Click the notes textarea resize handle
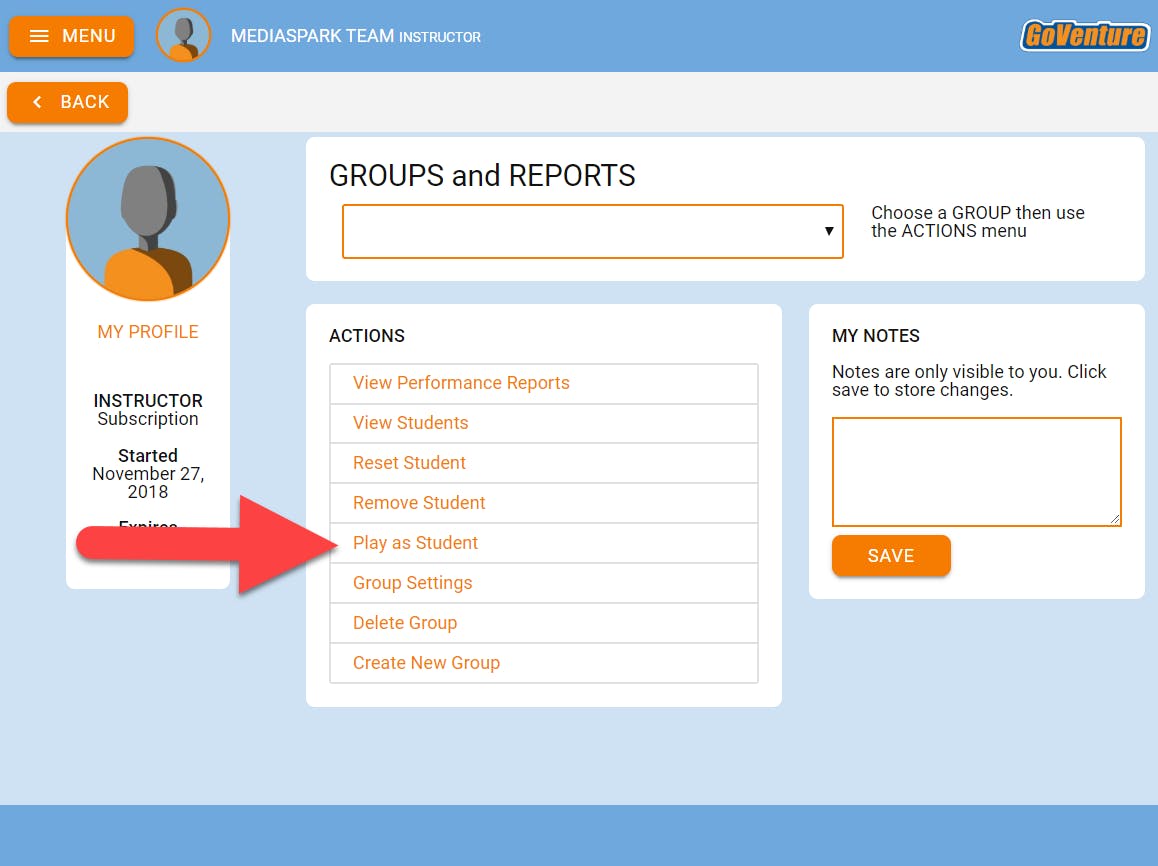The width and height of the screenshot is (1158, 866). [x=1114, y=519]
